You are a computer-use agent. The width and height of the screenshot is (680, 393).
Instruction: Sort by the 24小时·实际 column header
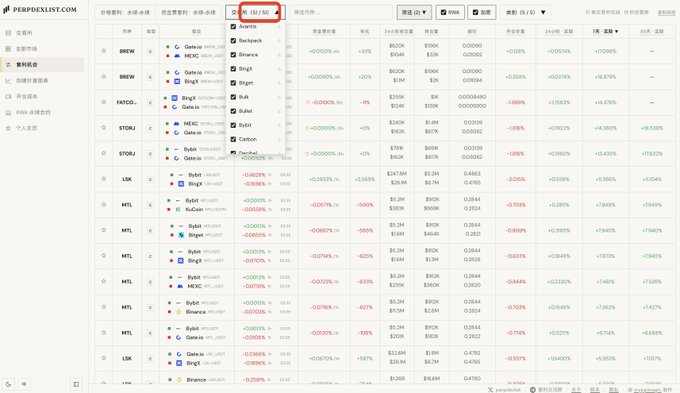point(559,31)
